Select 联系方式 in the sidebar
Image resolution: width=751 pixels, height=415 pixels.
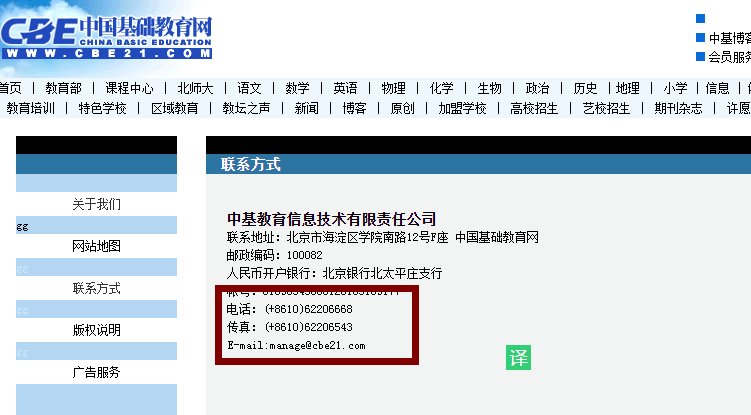(x=96, y=288)
